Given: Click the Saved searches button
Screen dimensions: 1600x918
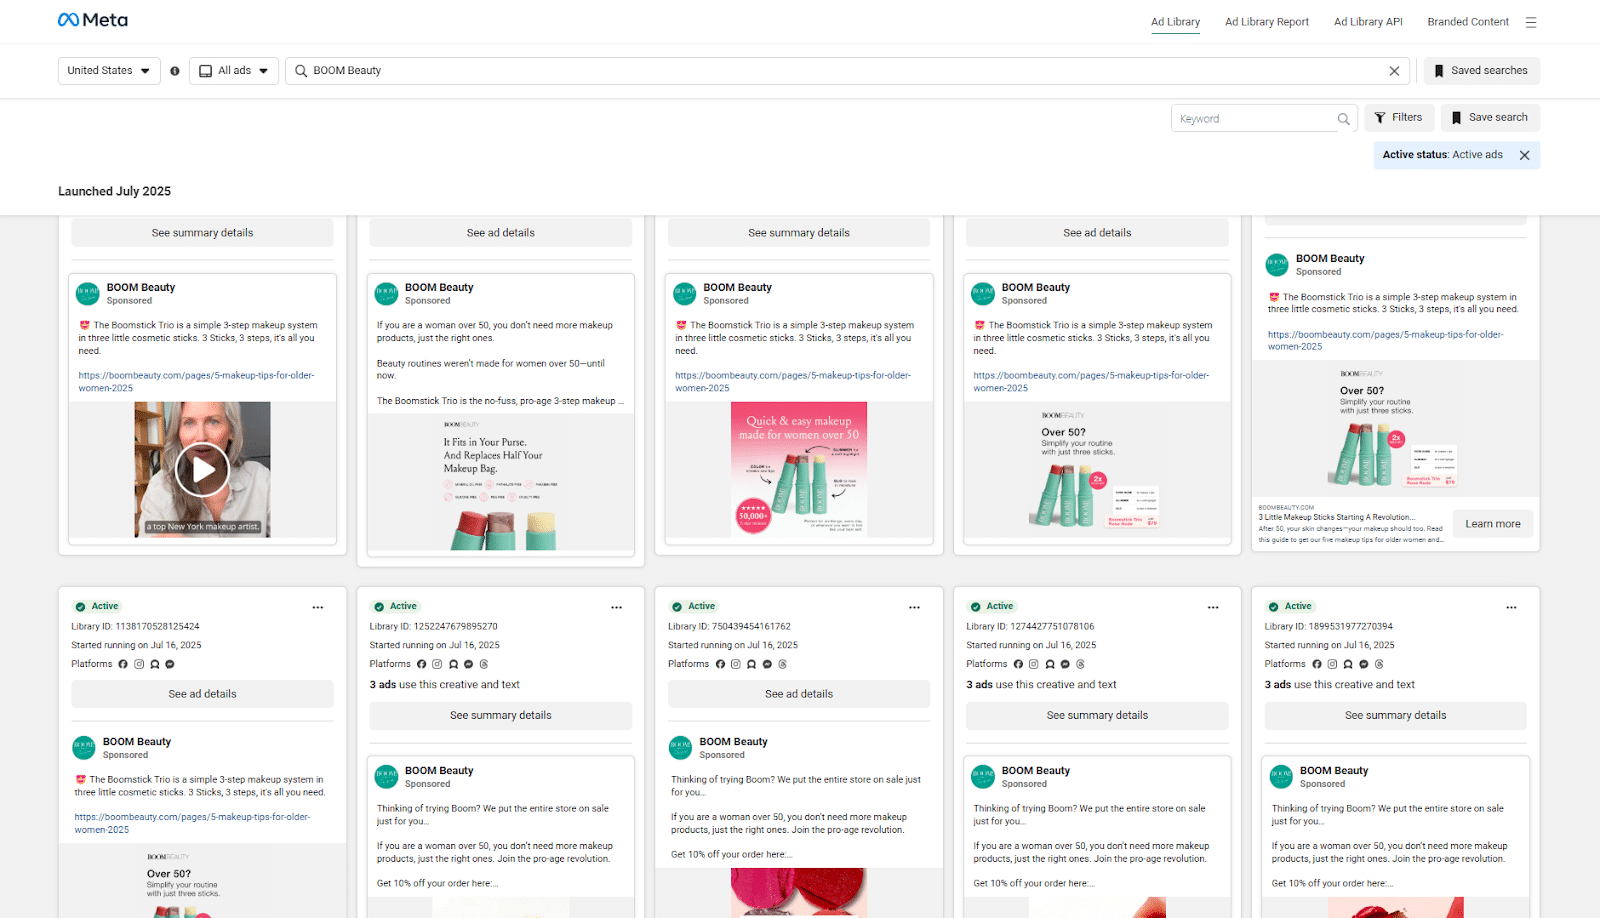Looking at the screenshot, I should point(1481,71).
